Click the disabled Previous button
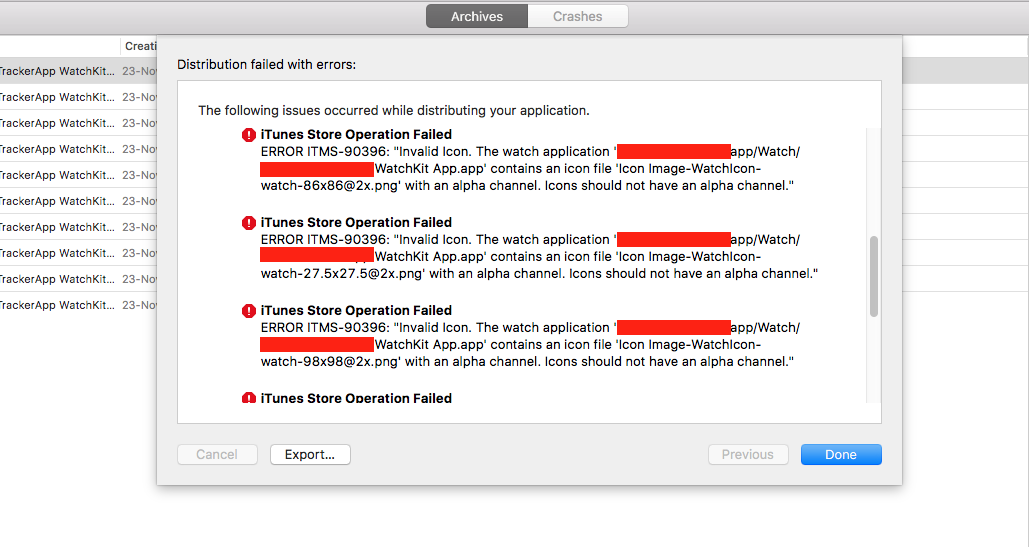 click(748, 454)
